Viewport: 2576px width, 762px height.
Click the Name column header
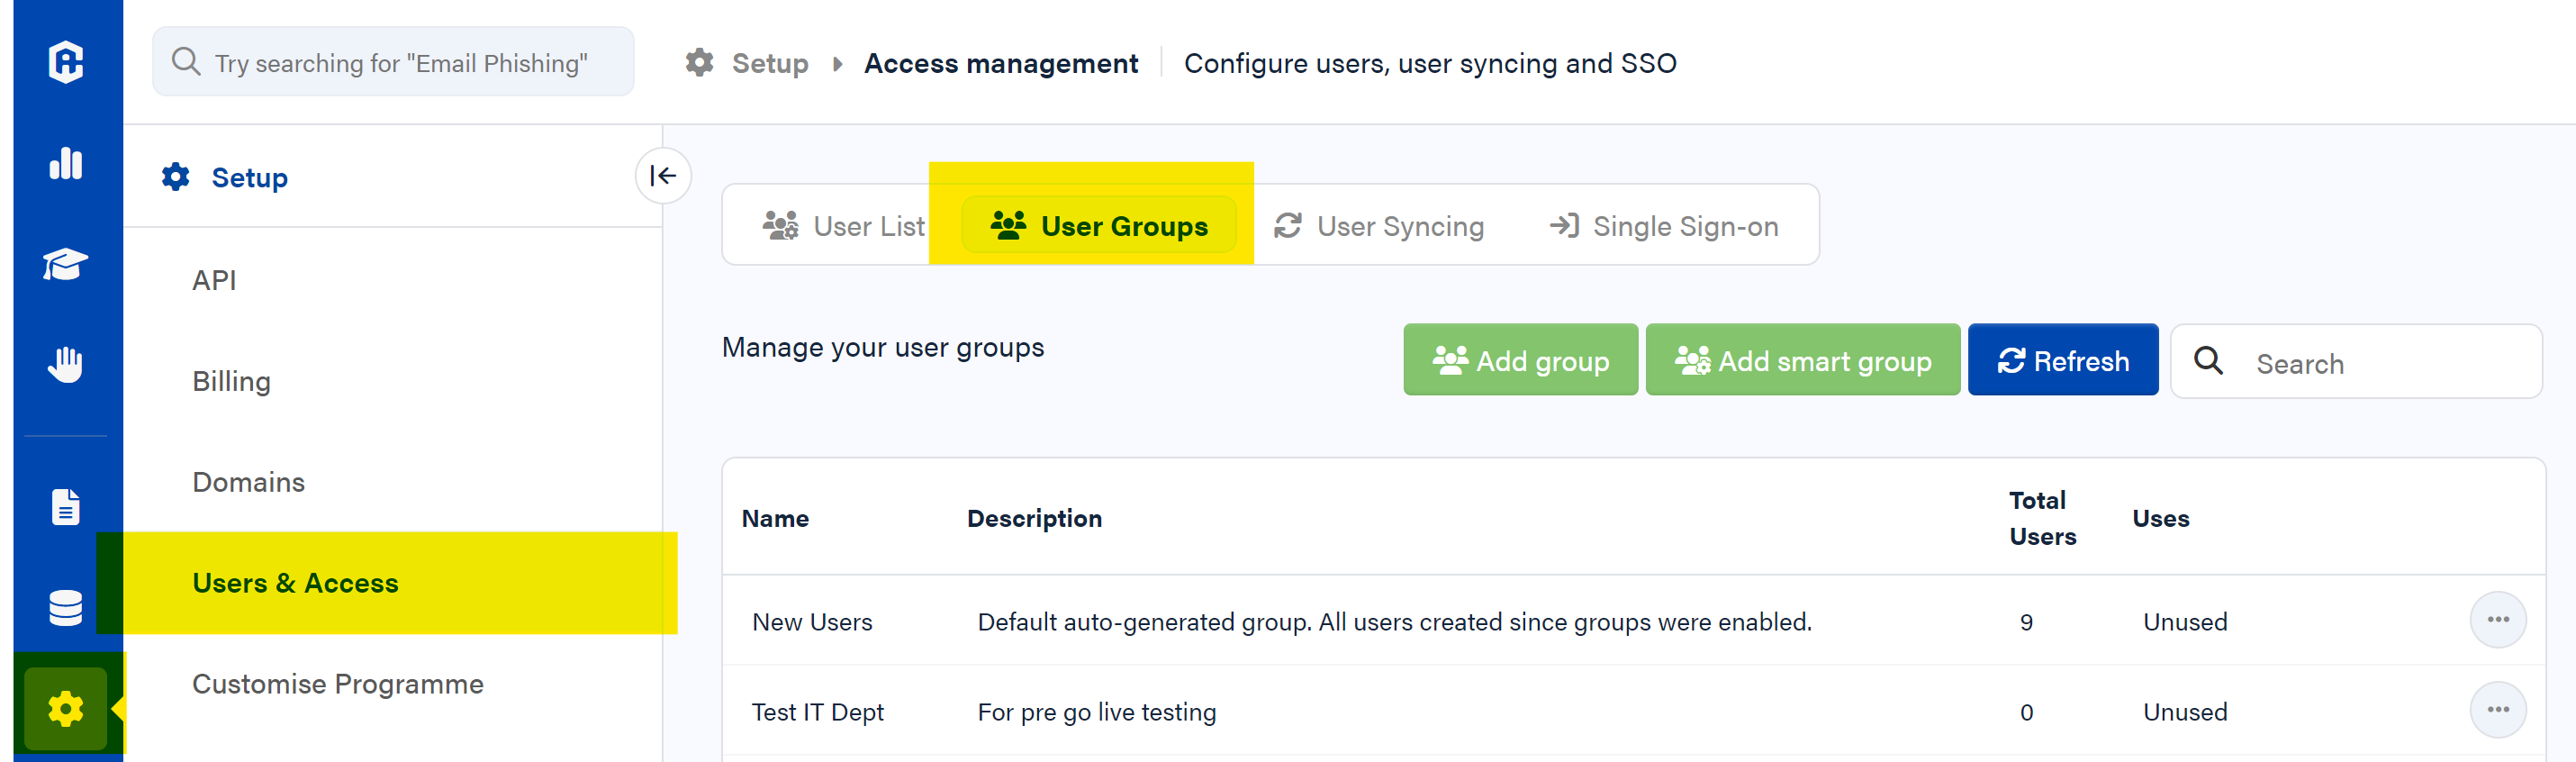(x=775, y=518)
